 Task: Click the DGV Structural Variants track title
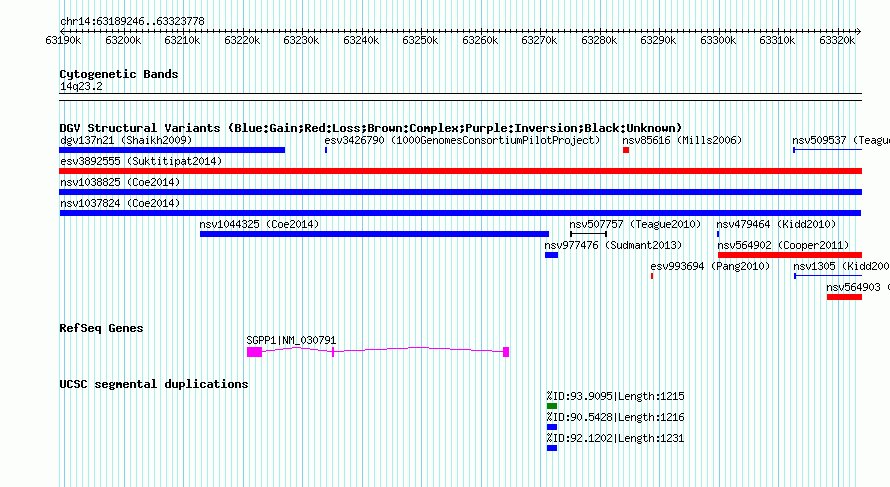coord(371,128)
